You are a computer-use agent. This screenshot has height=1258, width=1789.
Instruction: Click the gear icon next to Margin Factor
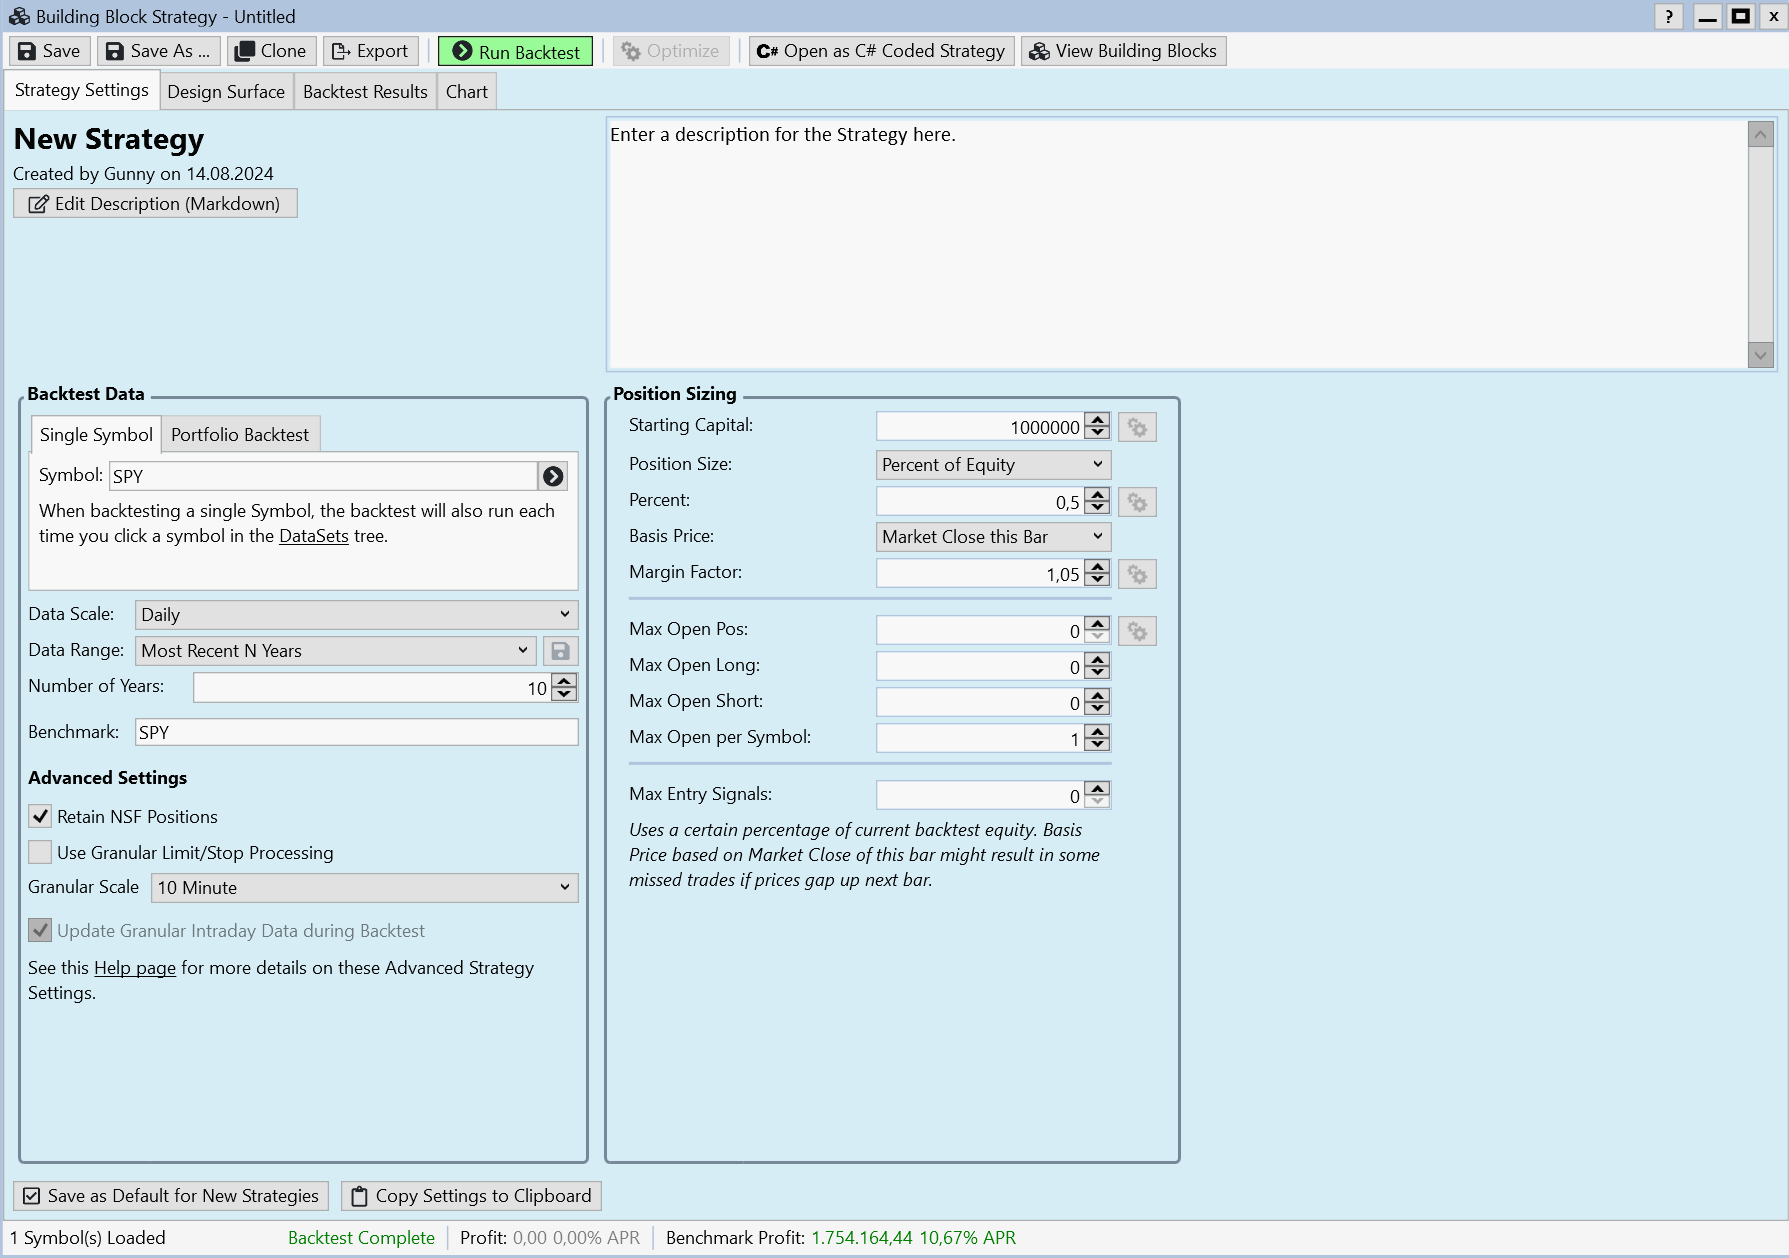[1137, 574]
